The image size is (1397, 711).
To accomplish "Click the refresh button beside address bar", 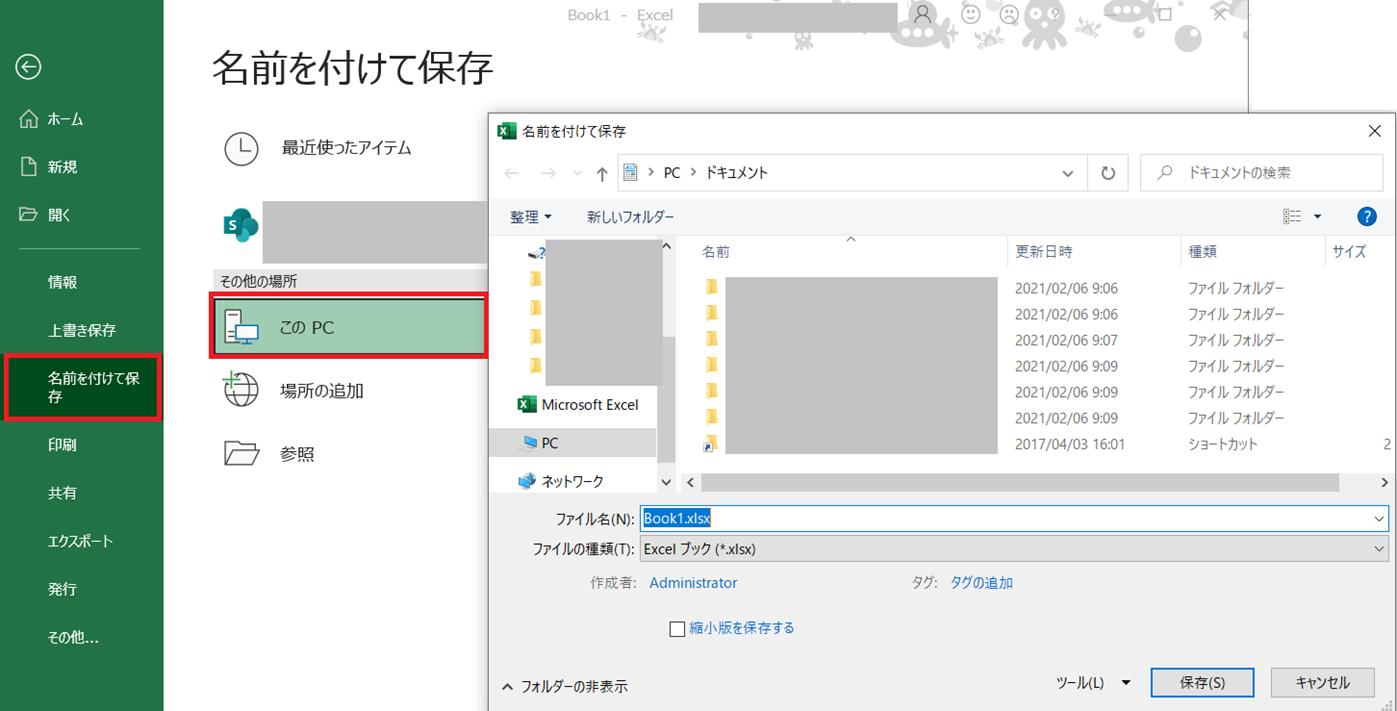I will (x=1107, y=173).
